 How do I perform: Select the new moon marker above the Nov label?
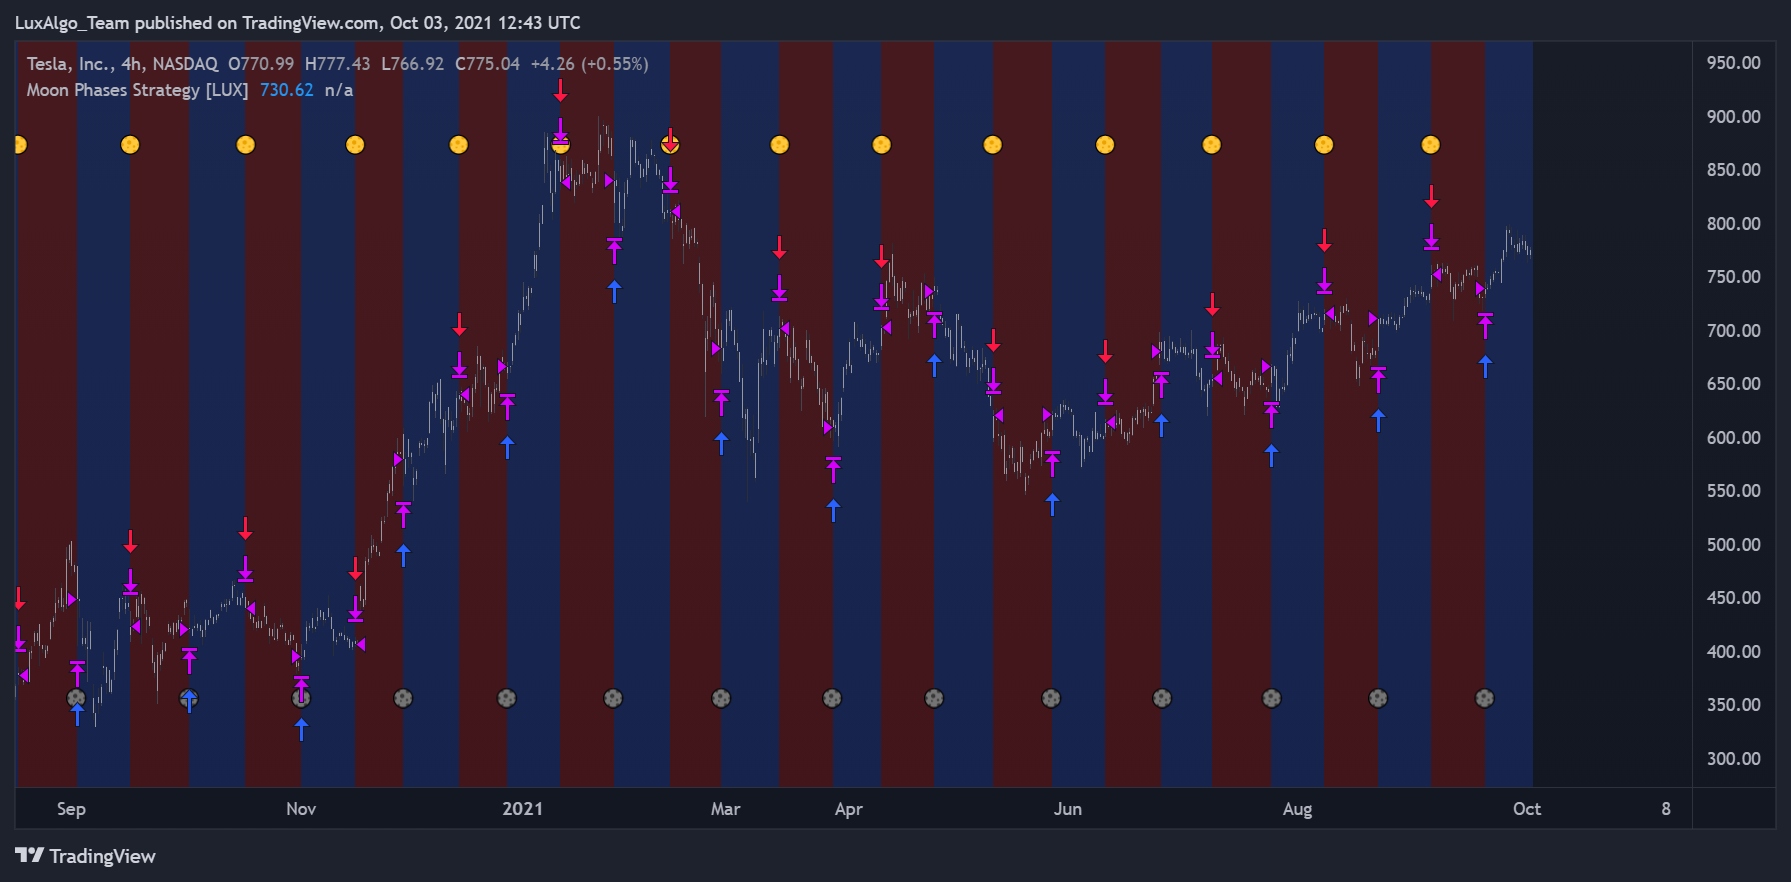(301, 698)
